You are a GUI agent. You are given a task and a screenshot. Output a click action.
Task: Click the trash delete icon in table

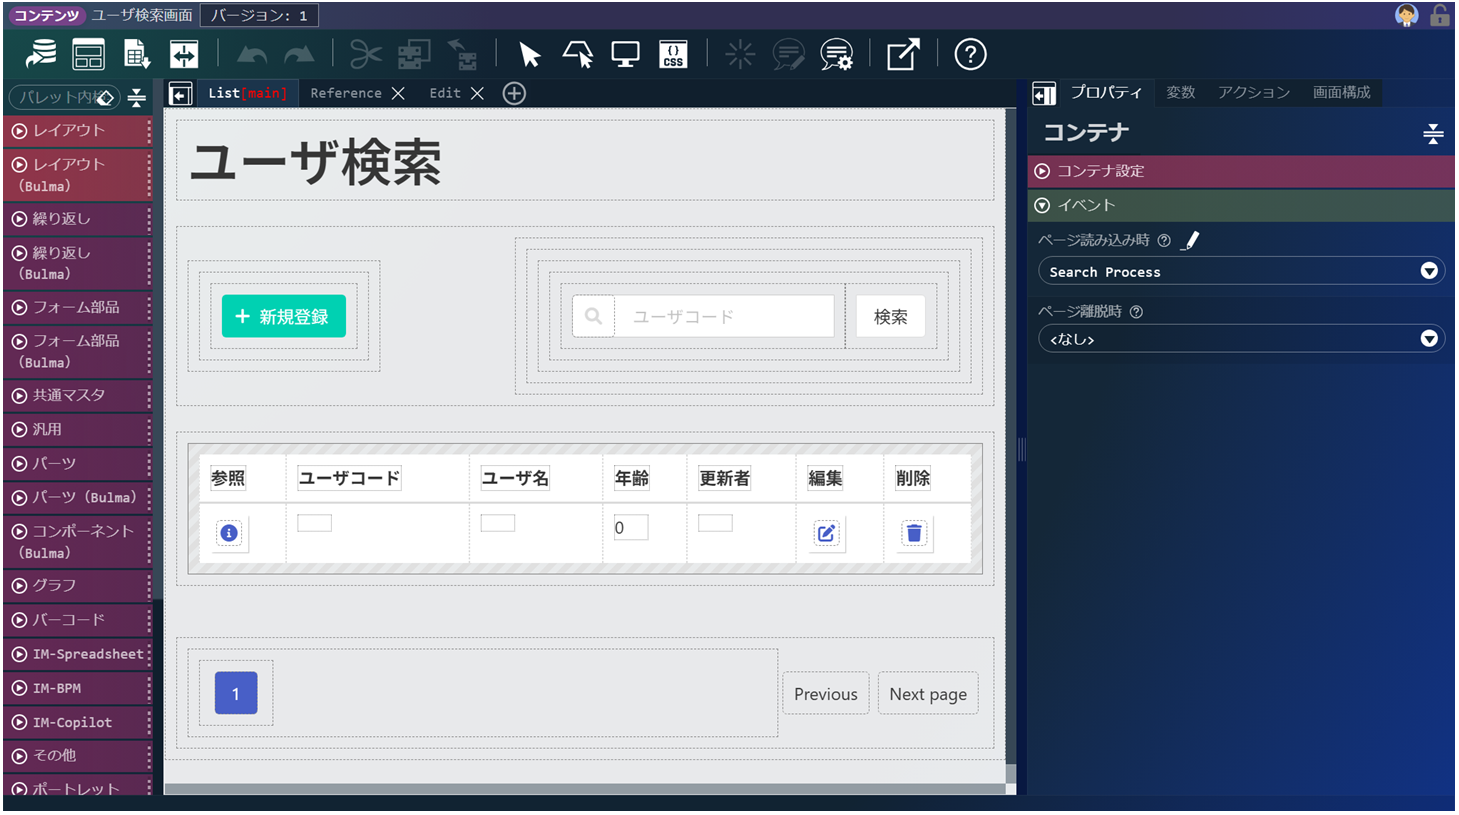coord(913,533)
